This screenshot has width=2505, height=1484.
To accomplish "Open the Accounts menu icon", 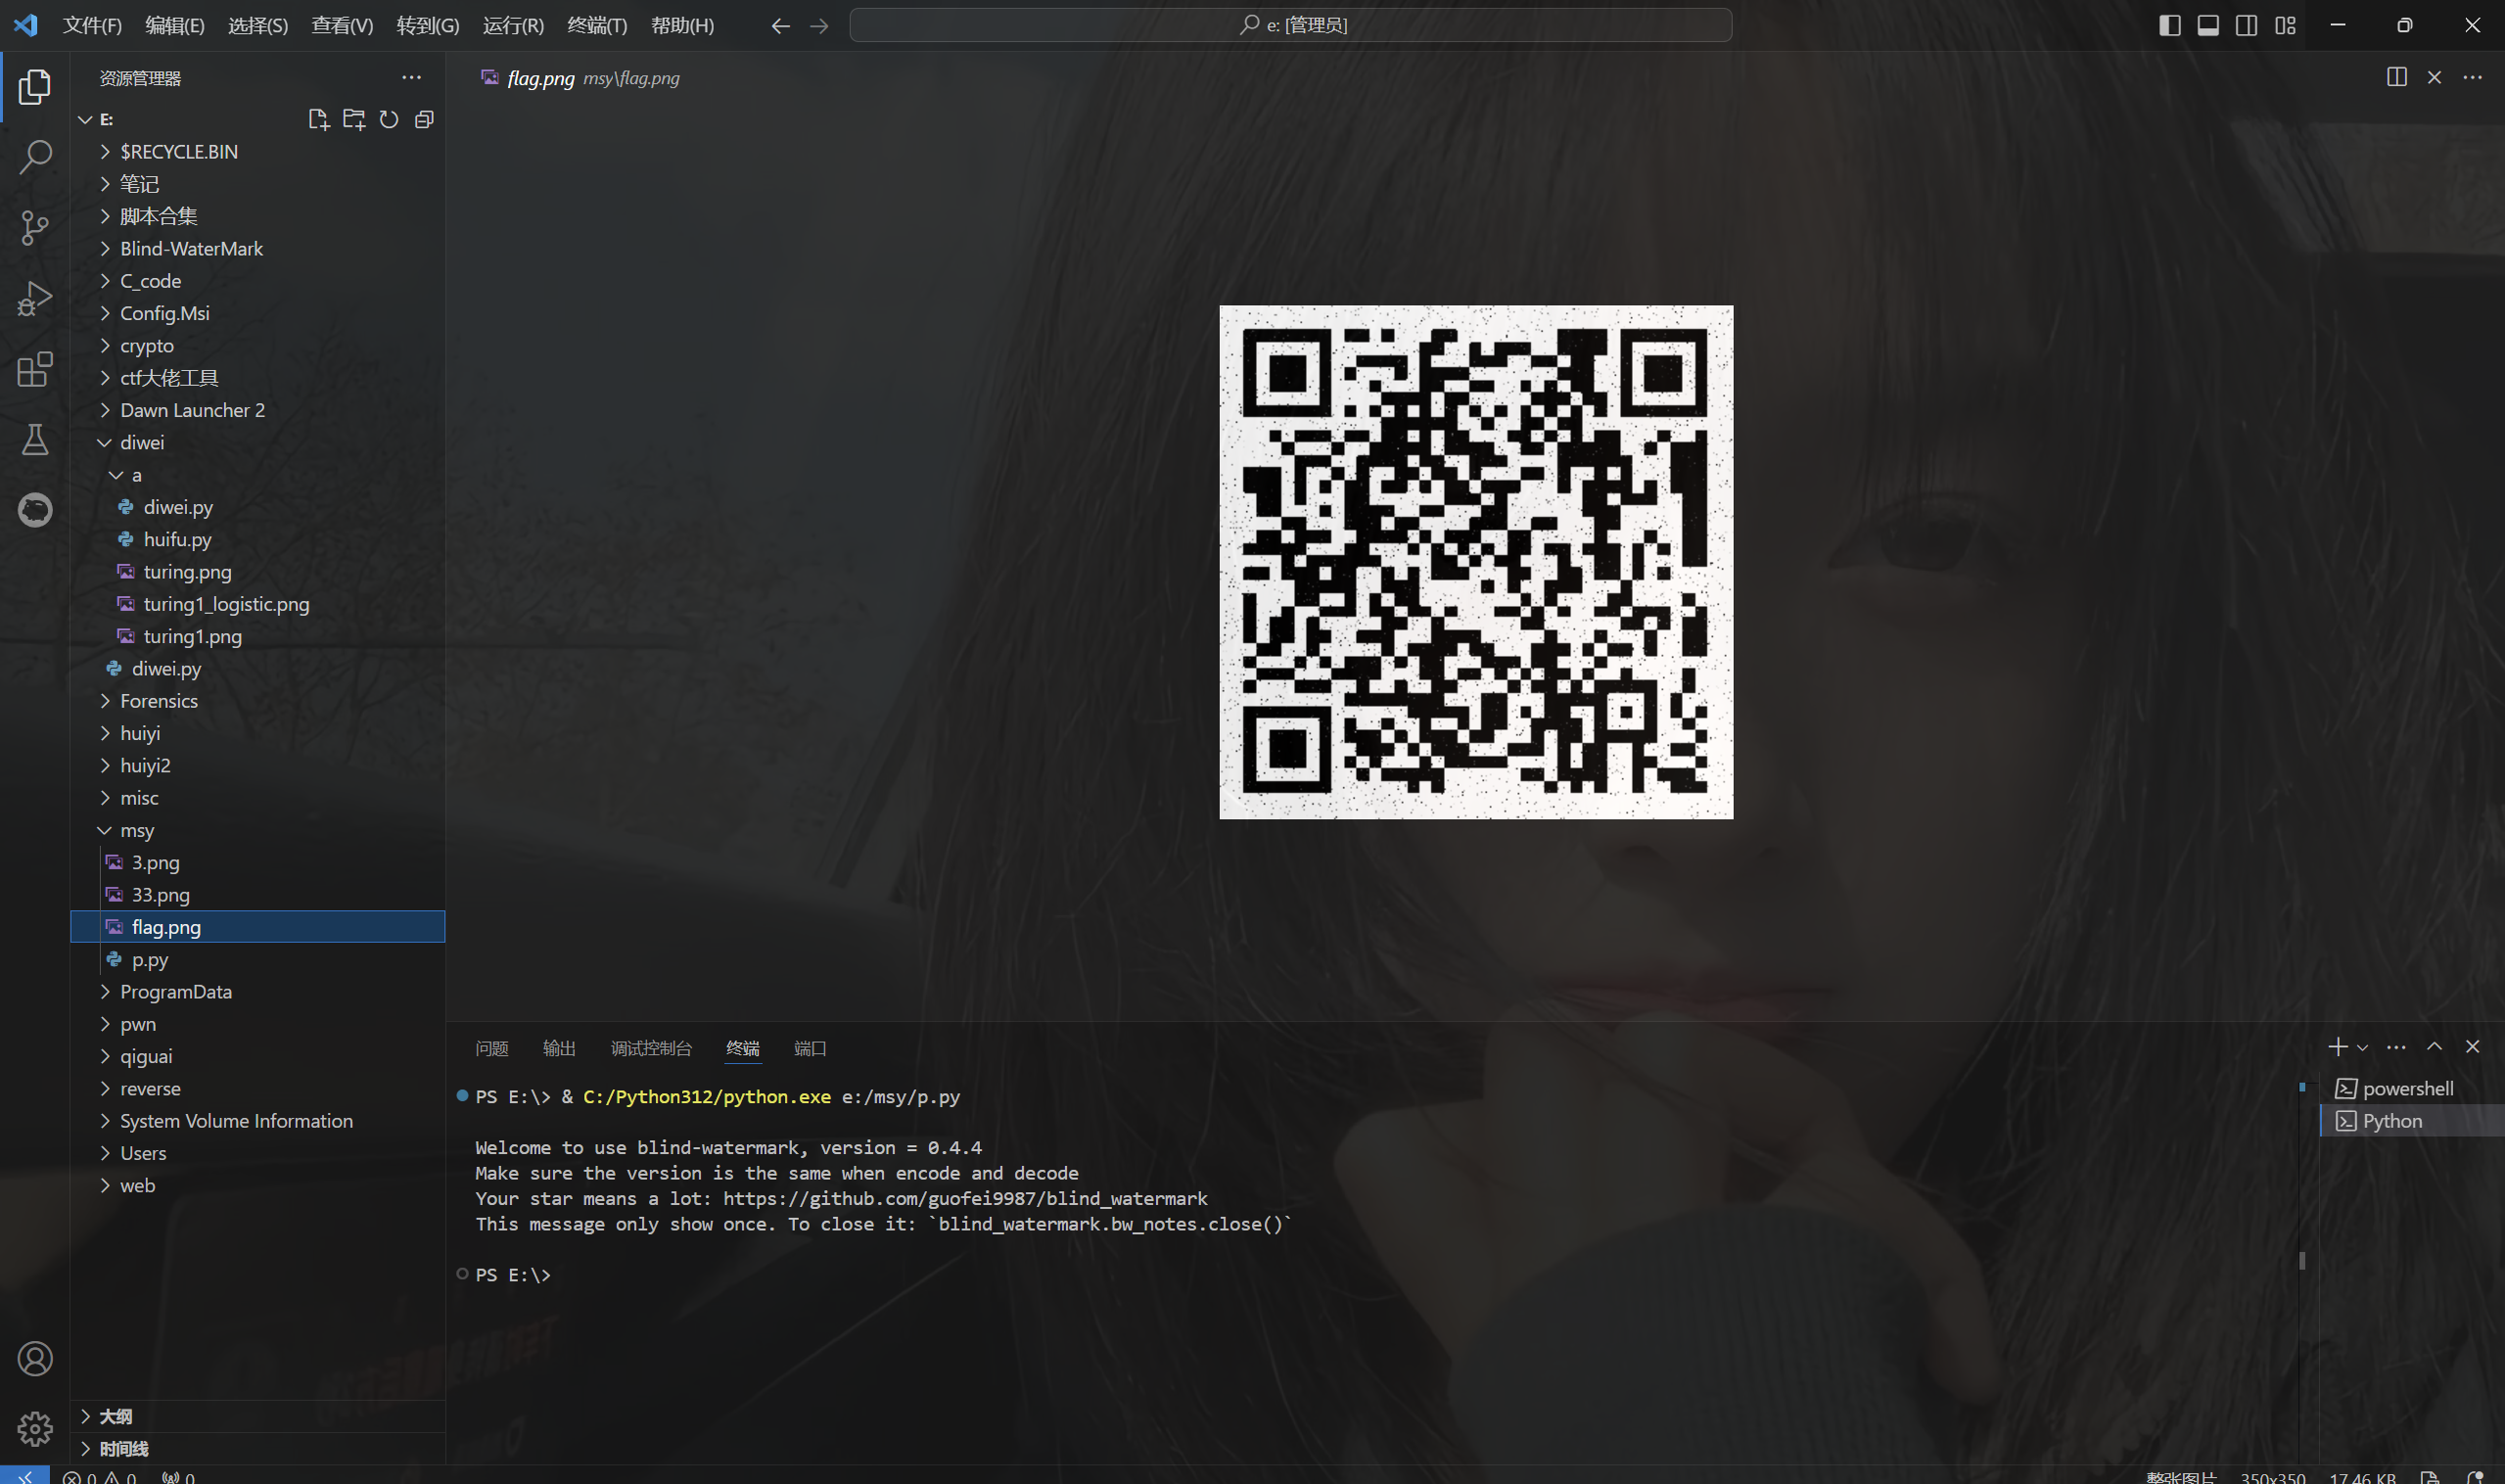I will pyautogui.click(x=35, y=1359).
